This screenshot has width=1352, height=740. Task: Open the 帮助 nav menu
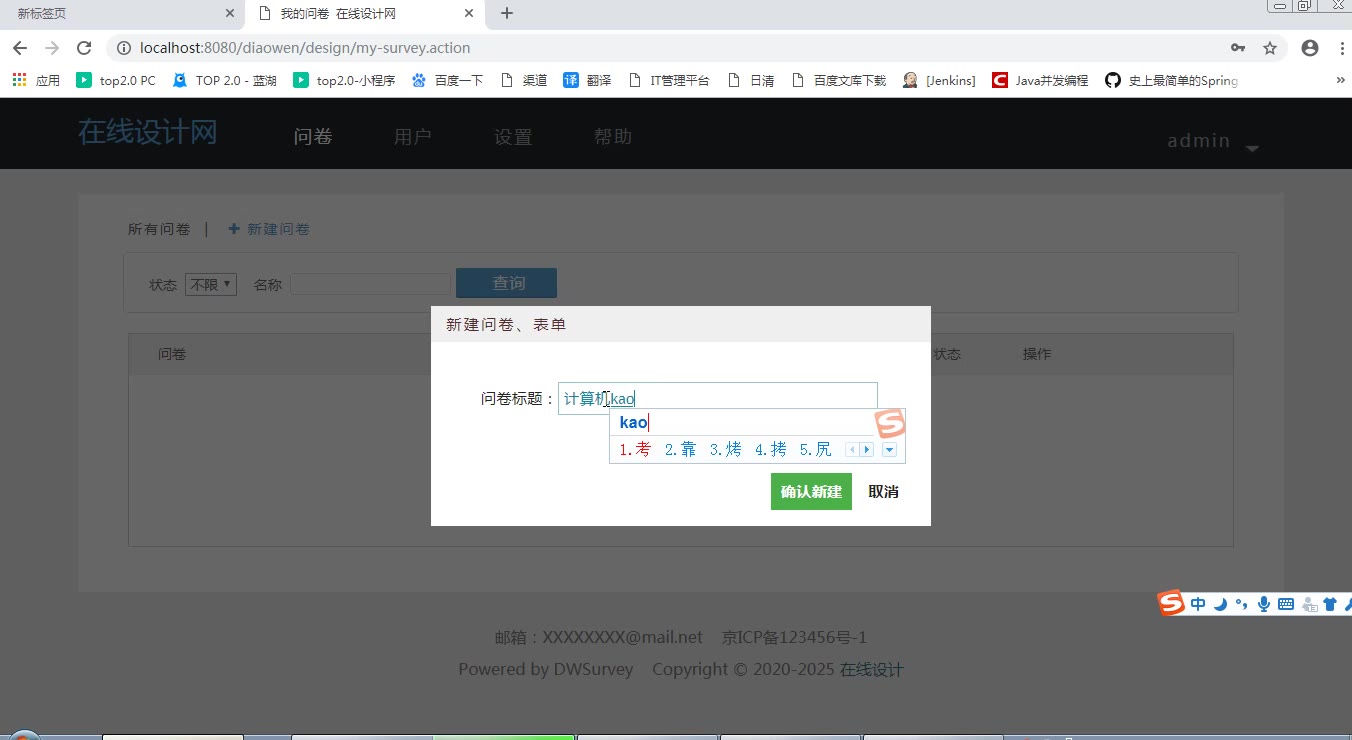pos(613,137)
